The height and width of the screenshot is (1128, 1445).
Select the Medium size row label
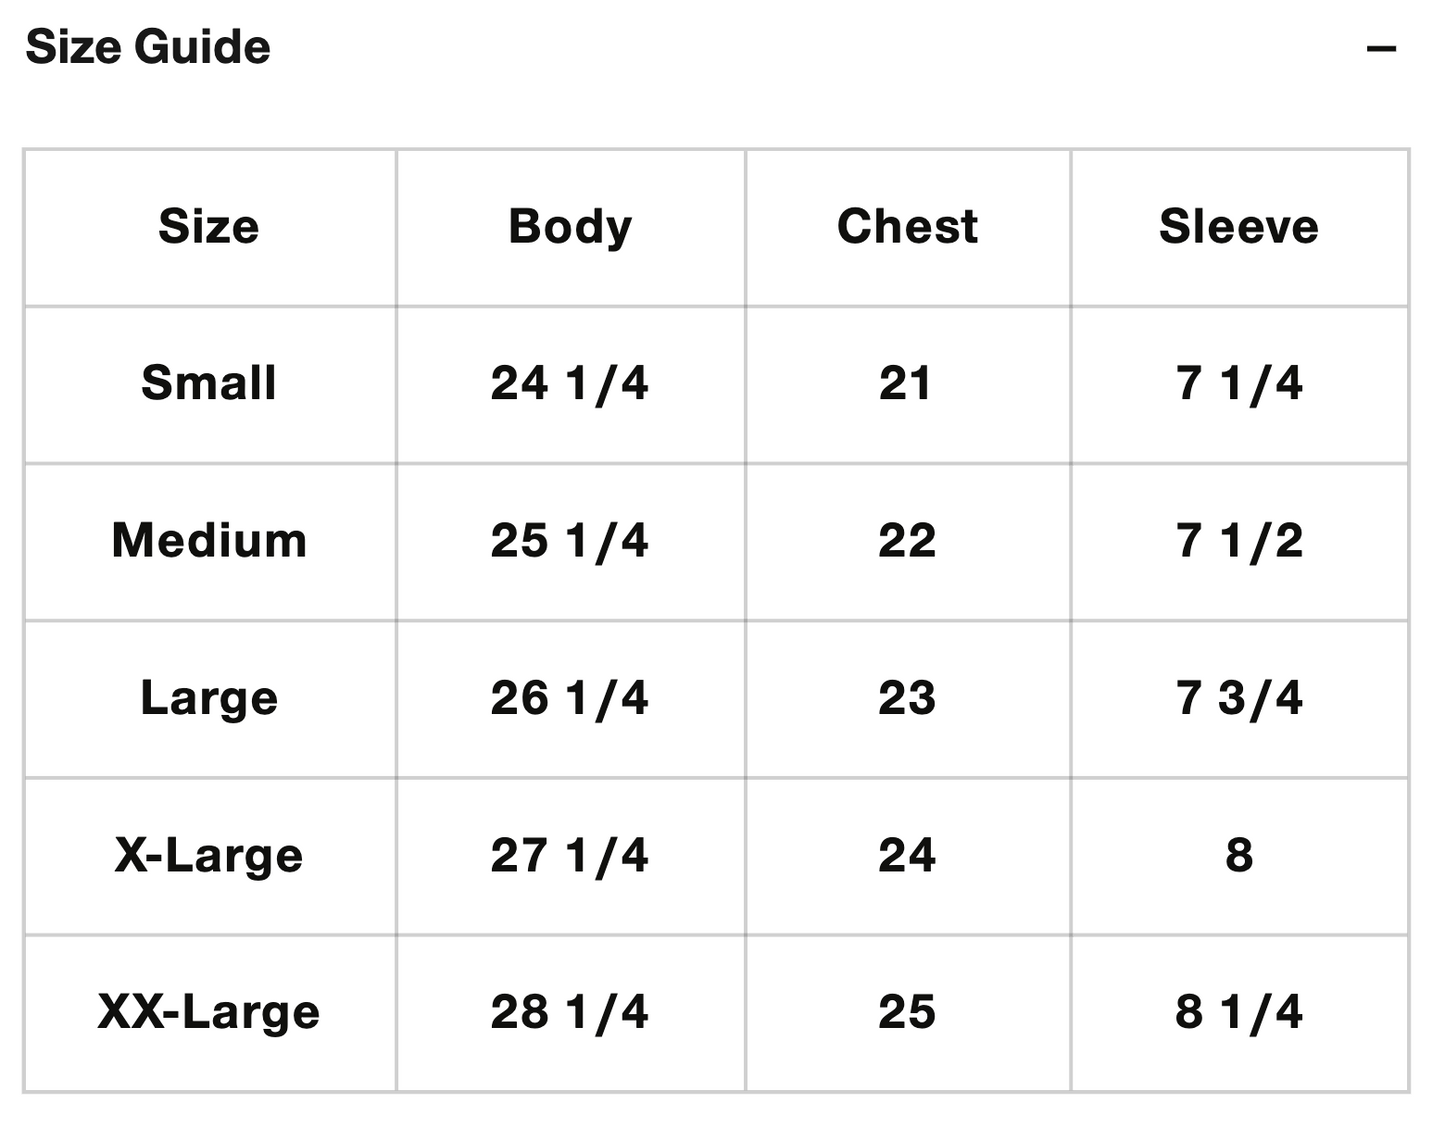[x=209, y=541]
